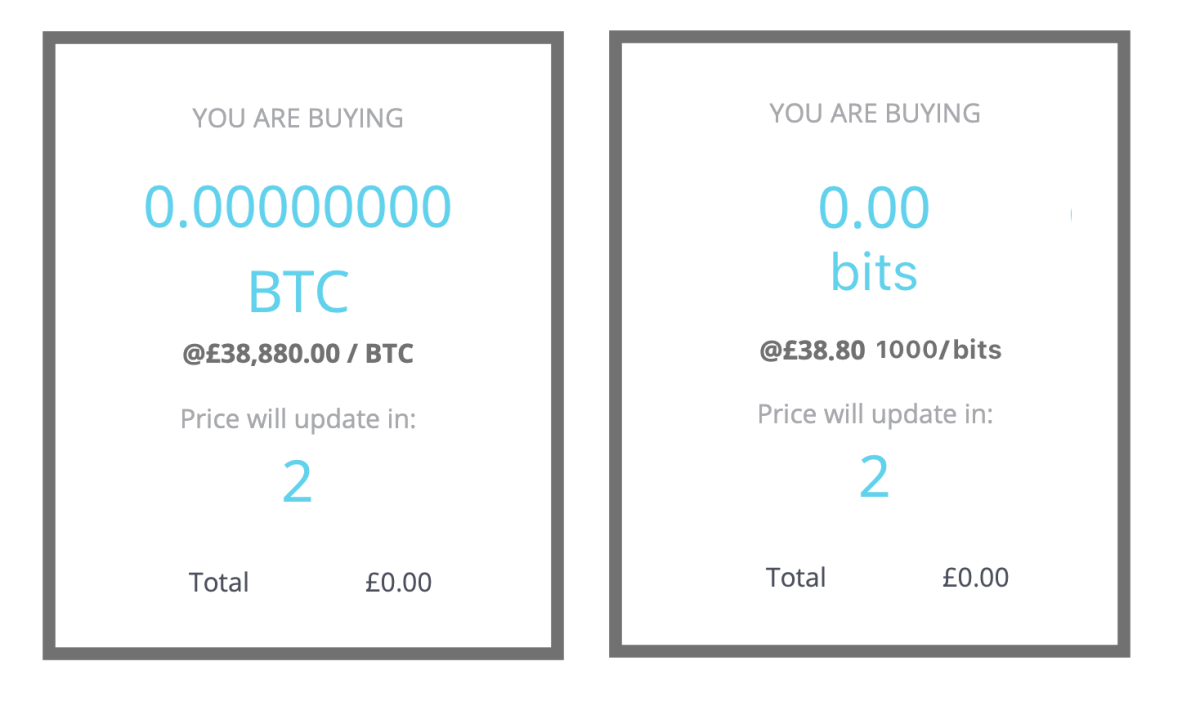Click the @£38,880.00 / BTC rate text
This screenshot has height=706, width=1200.
click(x=298, y=353)
